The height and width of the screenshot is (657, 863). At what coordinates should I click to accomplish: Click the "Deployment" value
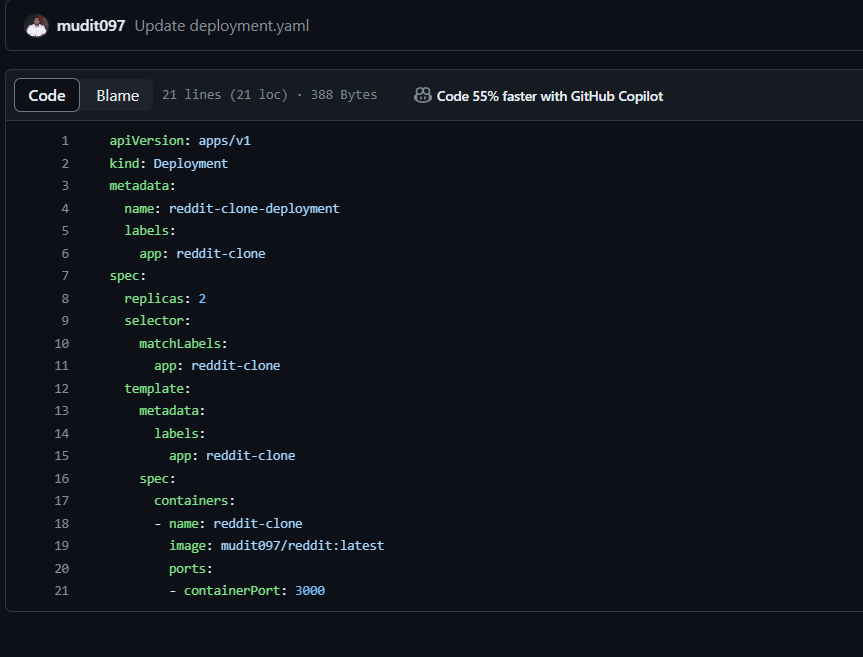click(x=190, y=163)
